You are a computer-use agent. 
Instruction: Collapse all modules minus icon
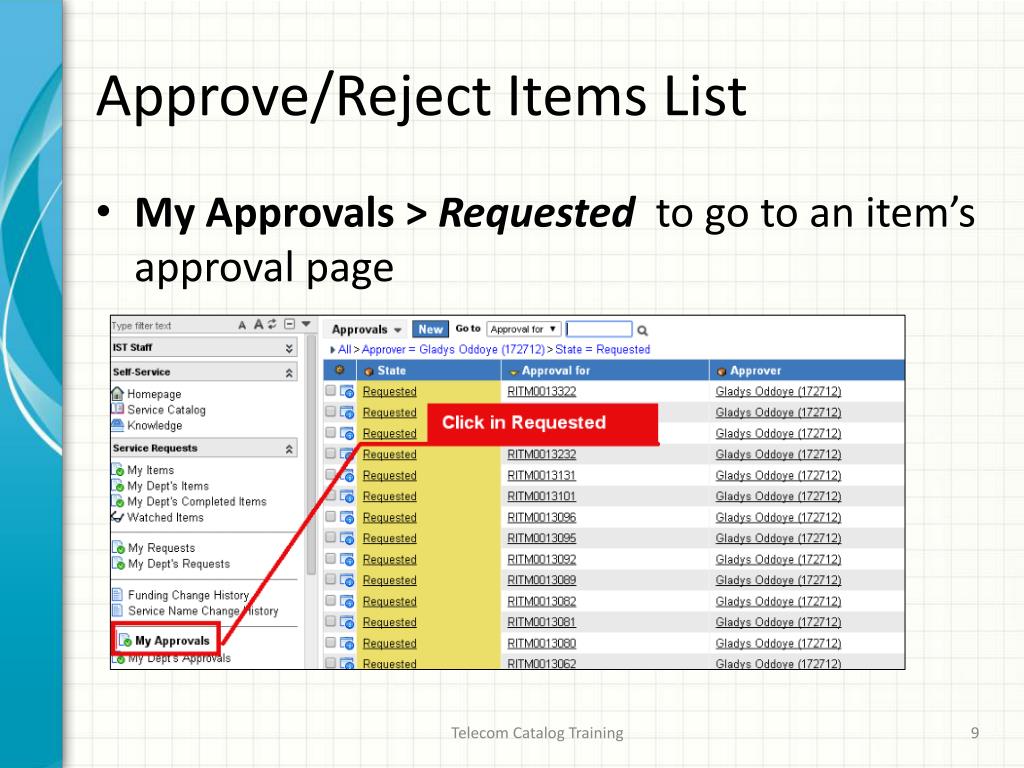290,324
